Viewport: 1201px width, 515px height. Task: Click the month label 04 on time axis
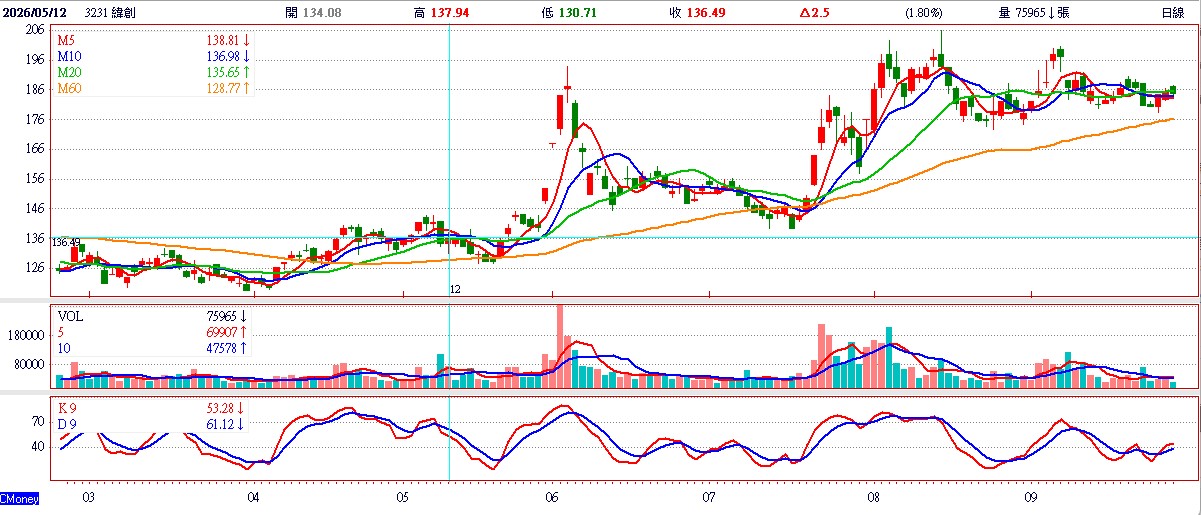[253, 497]
